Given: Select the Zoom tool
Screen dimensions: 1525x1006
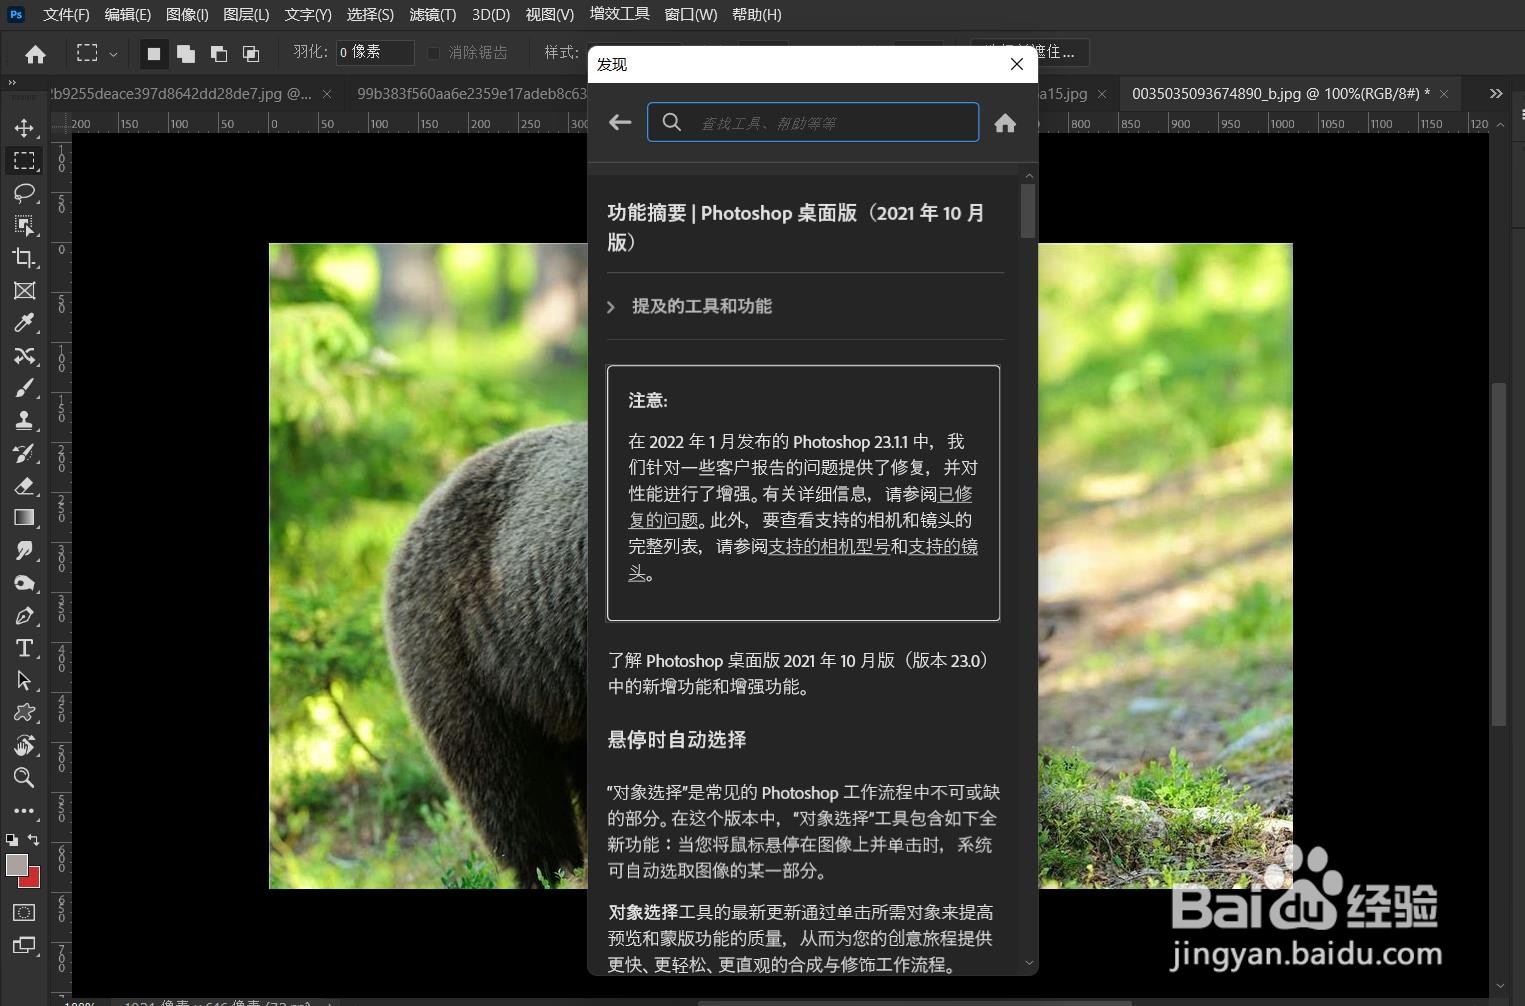Looking at the screenshot, I should (24, 778).
